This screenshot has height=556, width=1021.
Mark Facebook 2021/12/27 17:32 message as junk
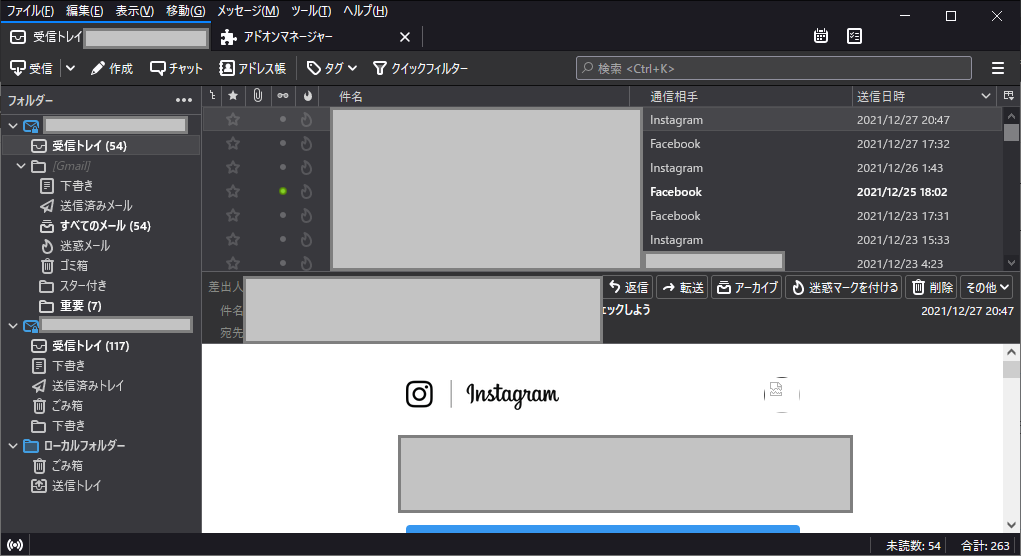[307, 144]
